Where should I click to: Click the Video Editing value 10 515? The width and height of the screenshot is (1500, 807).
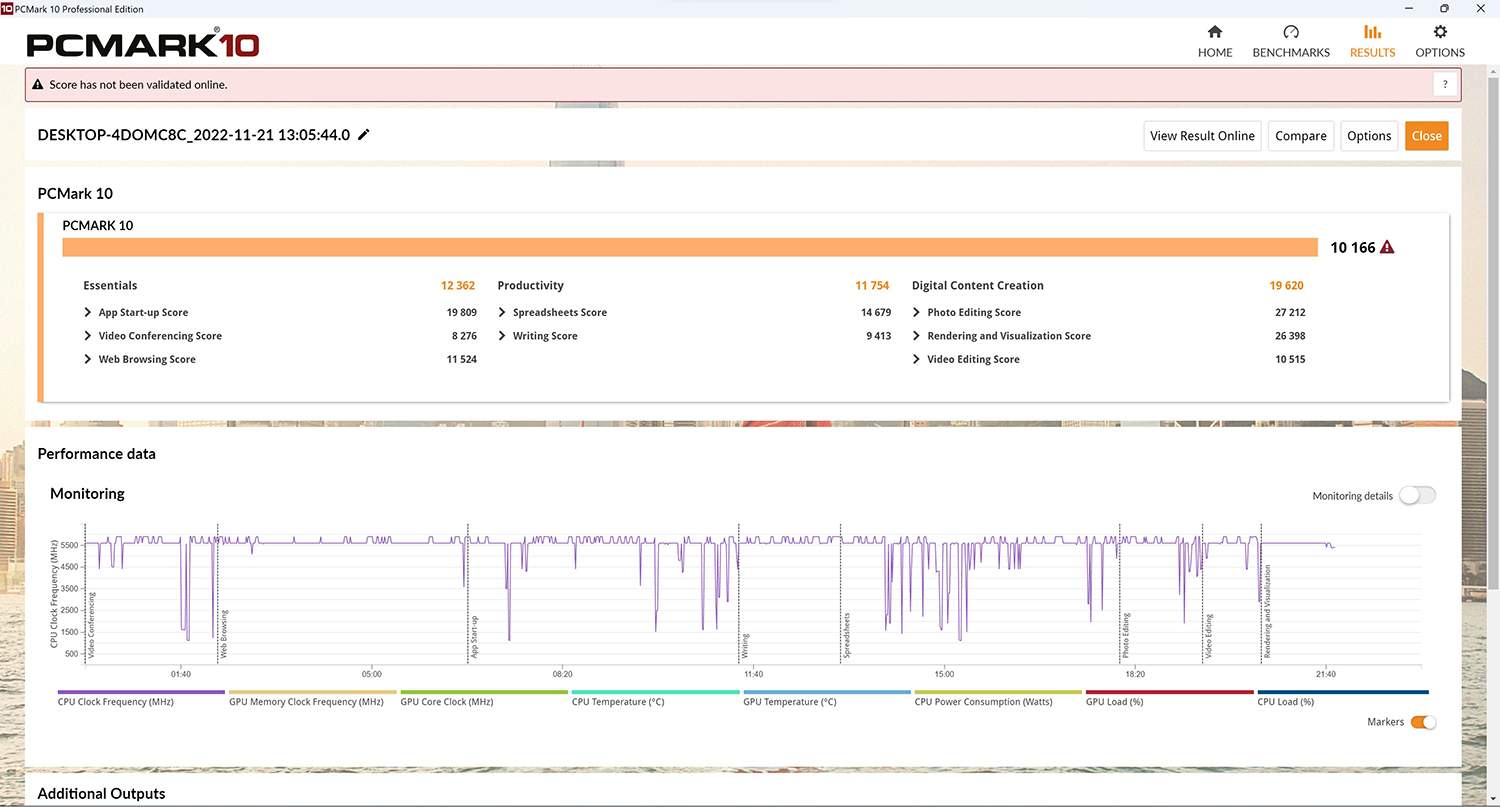tap(1289, 359)
